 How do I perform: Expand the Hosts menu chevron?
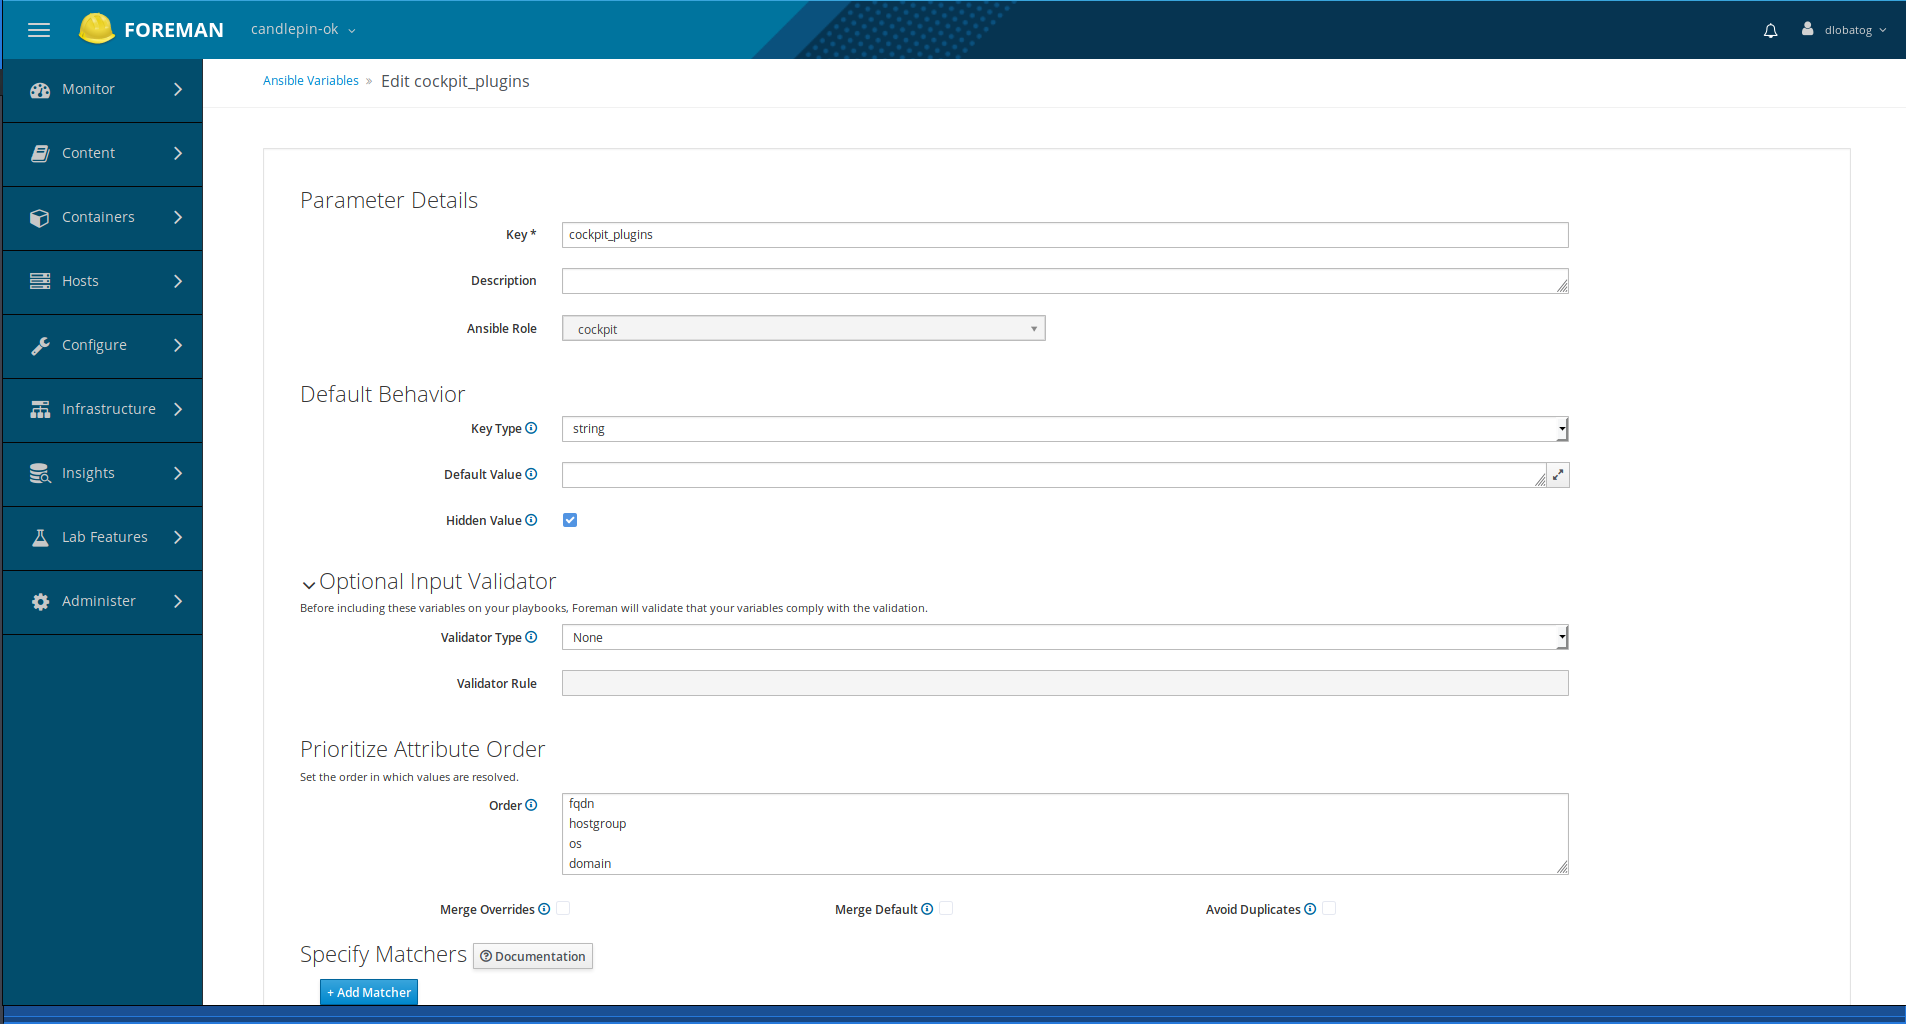pos(178,281)
